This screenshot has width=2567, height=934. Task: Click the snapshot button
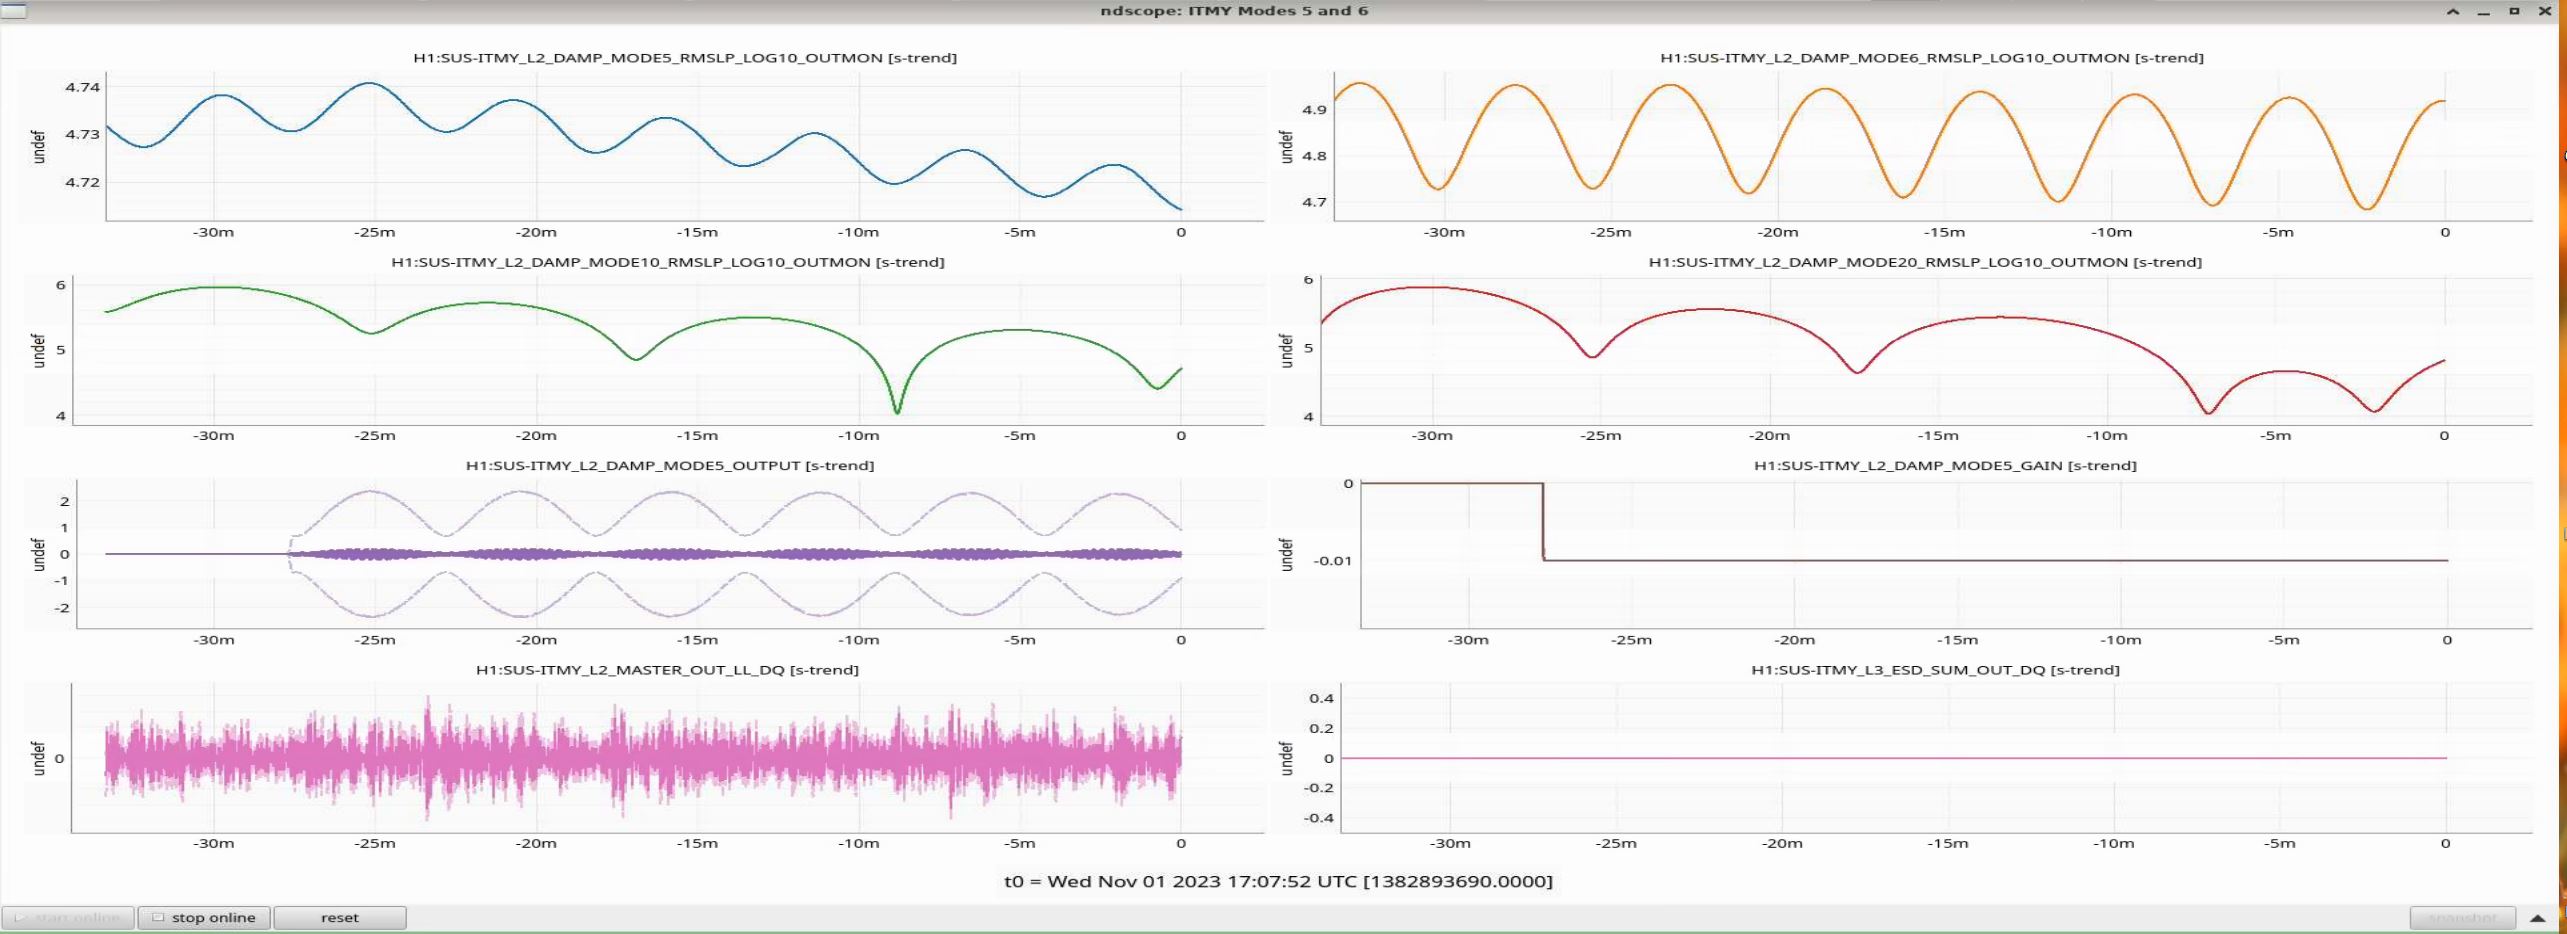coord(2462,917)
